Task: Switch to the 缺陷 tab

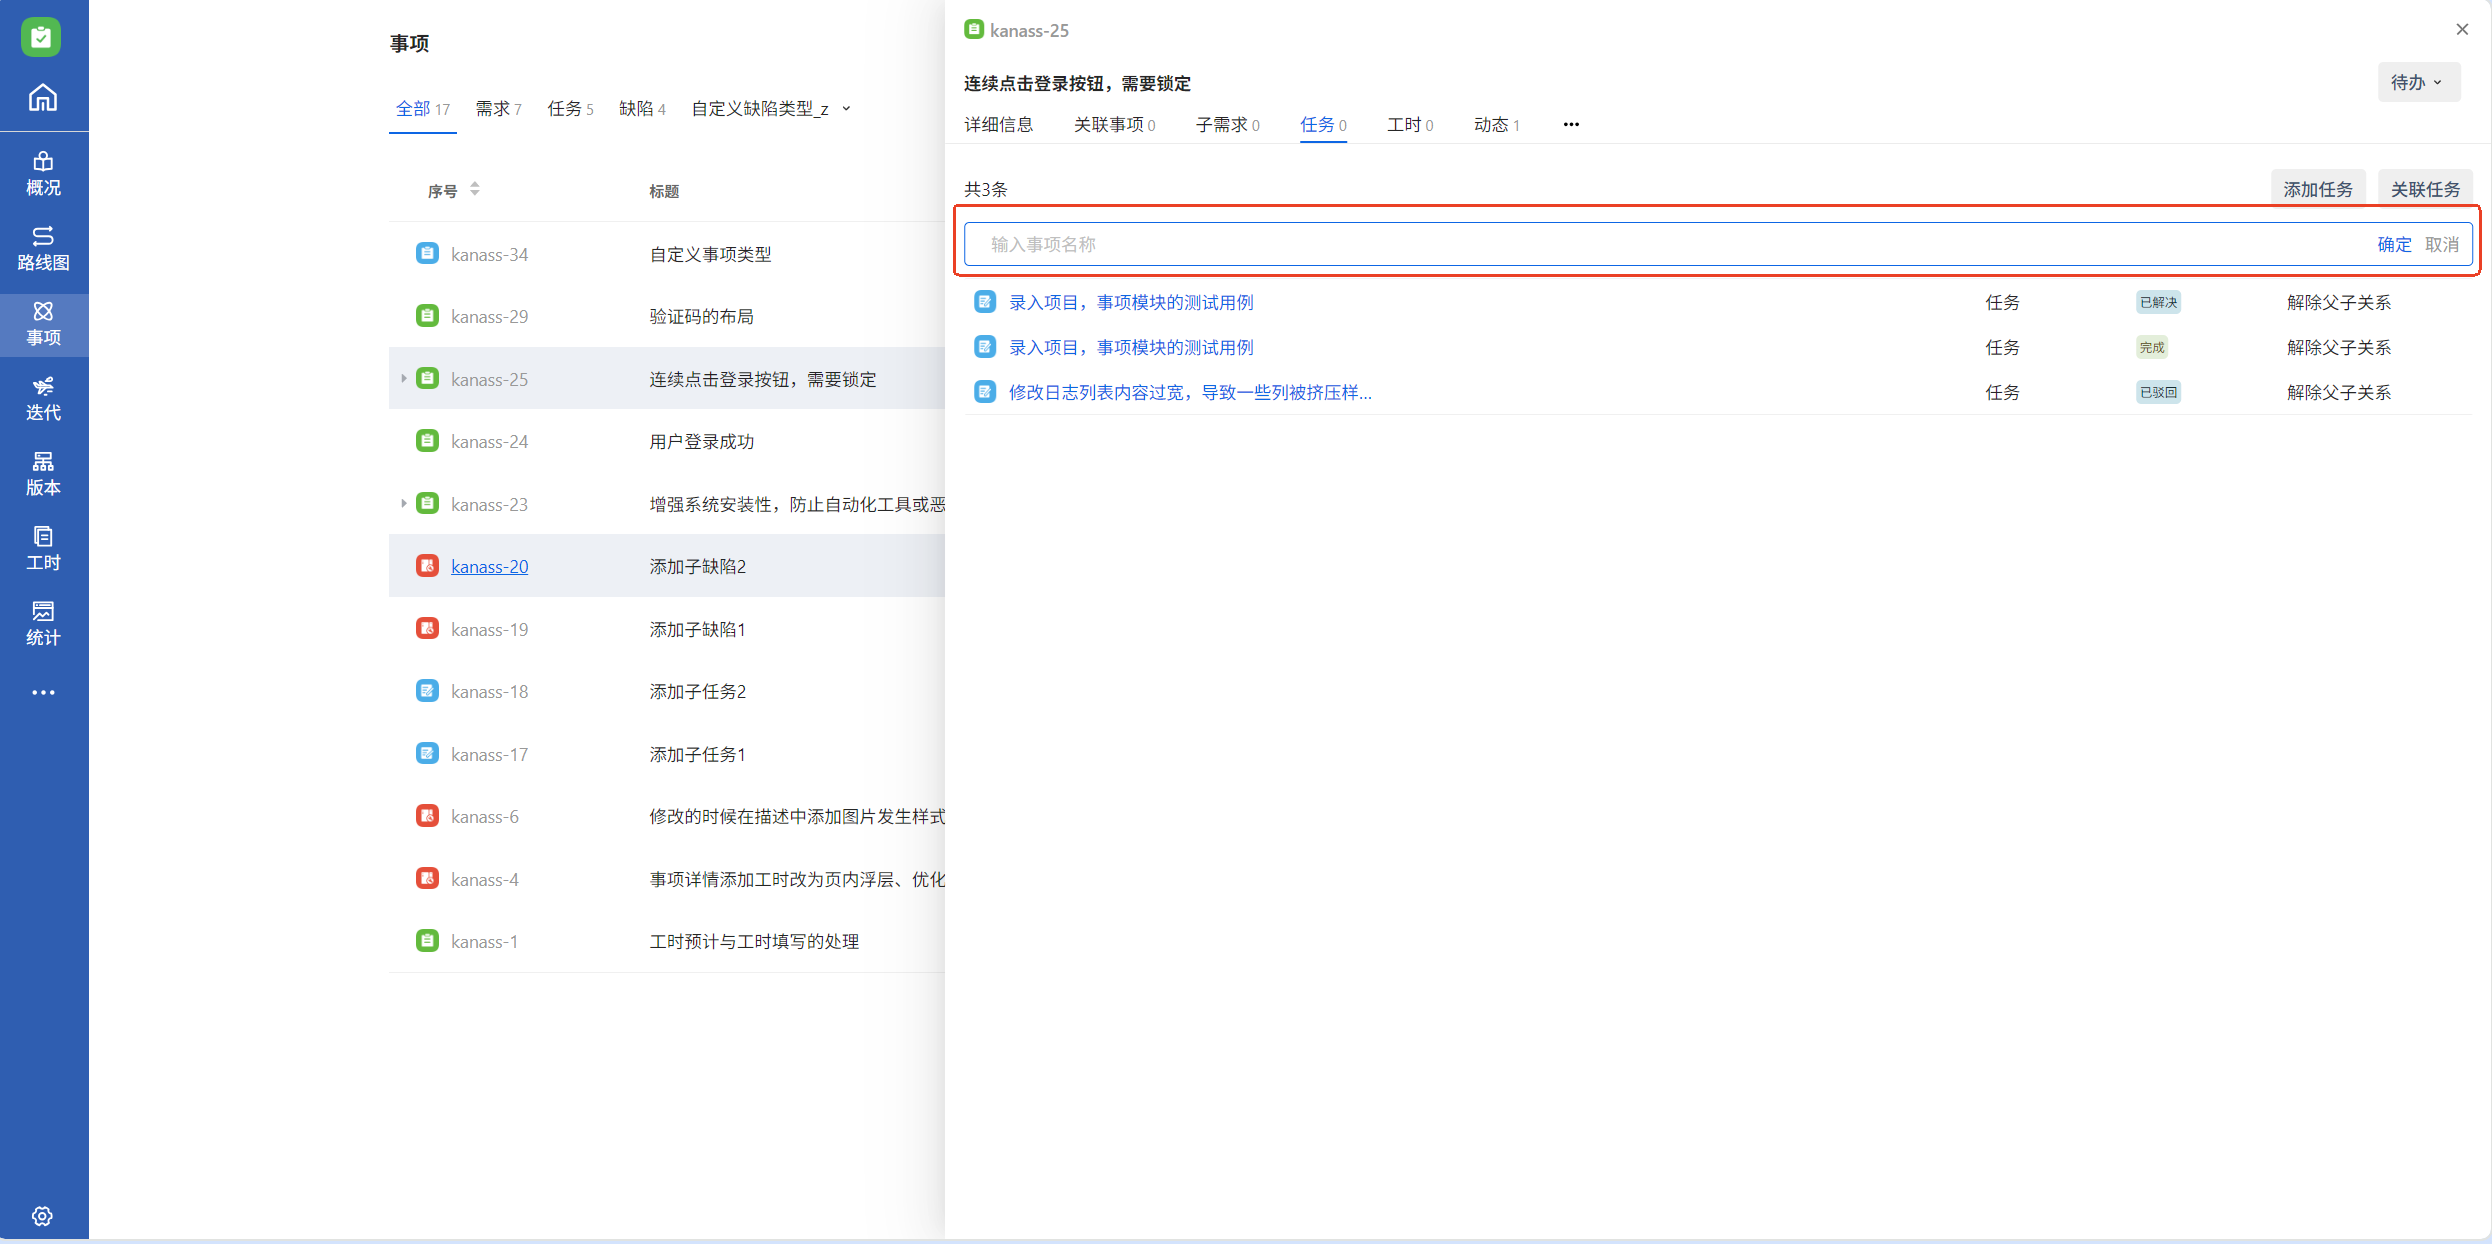Action: (641, 108)
